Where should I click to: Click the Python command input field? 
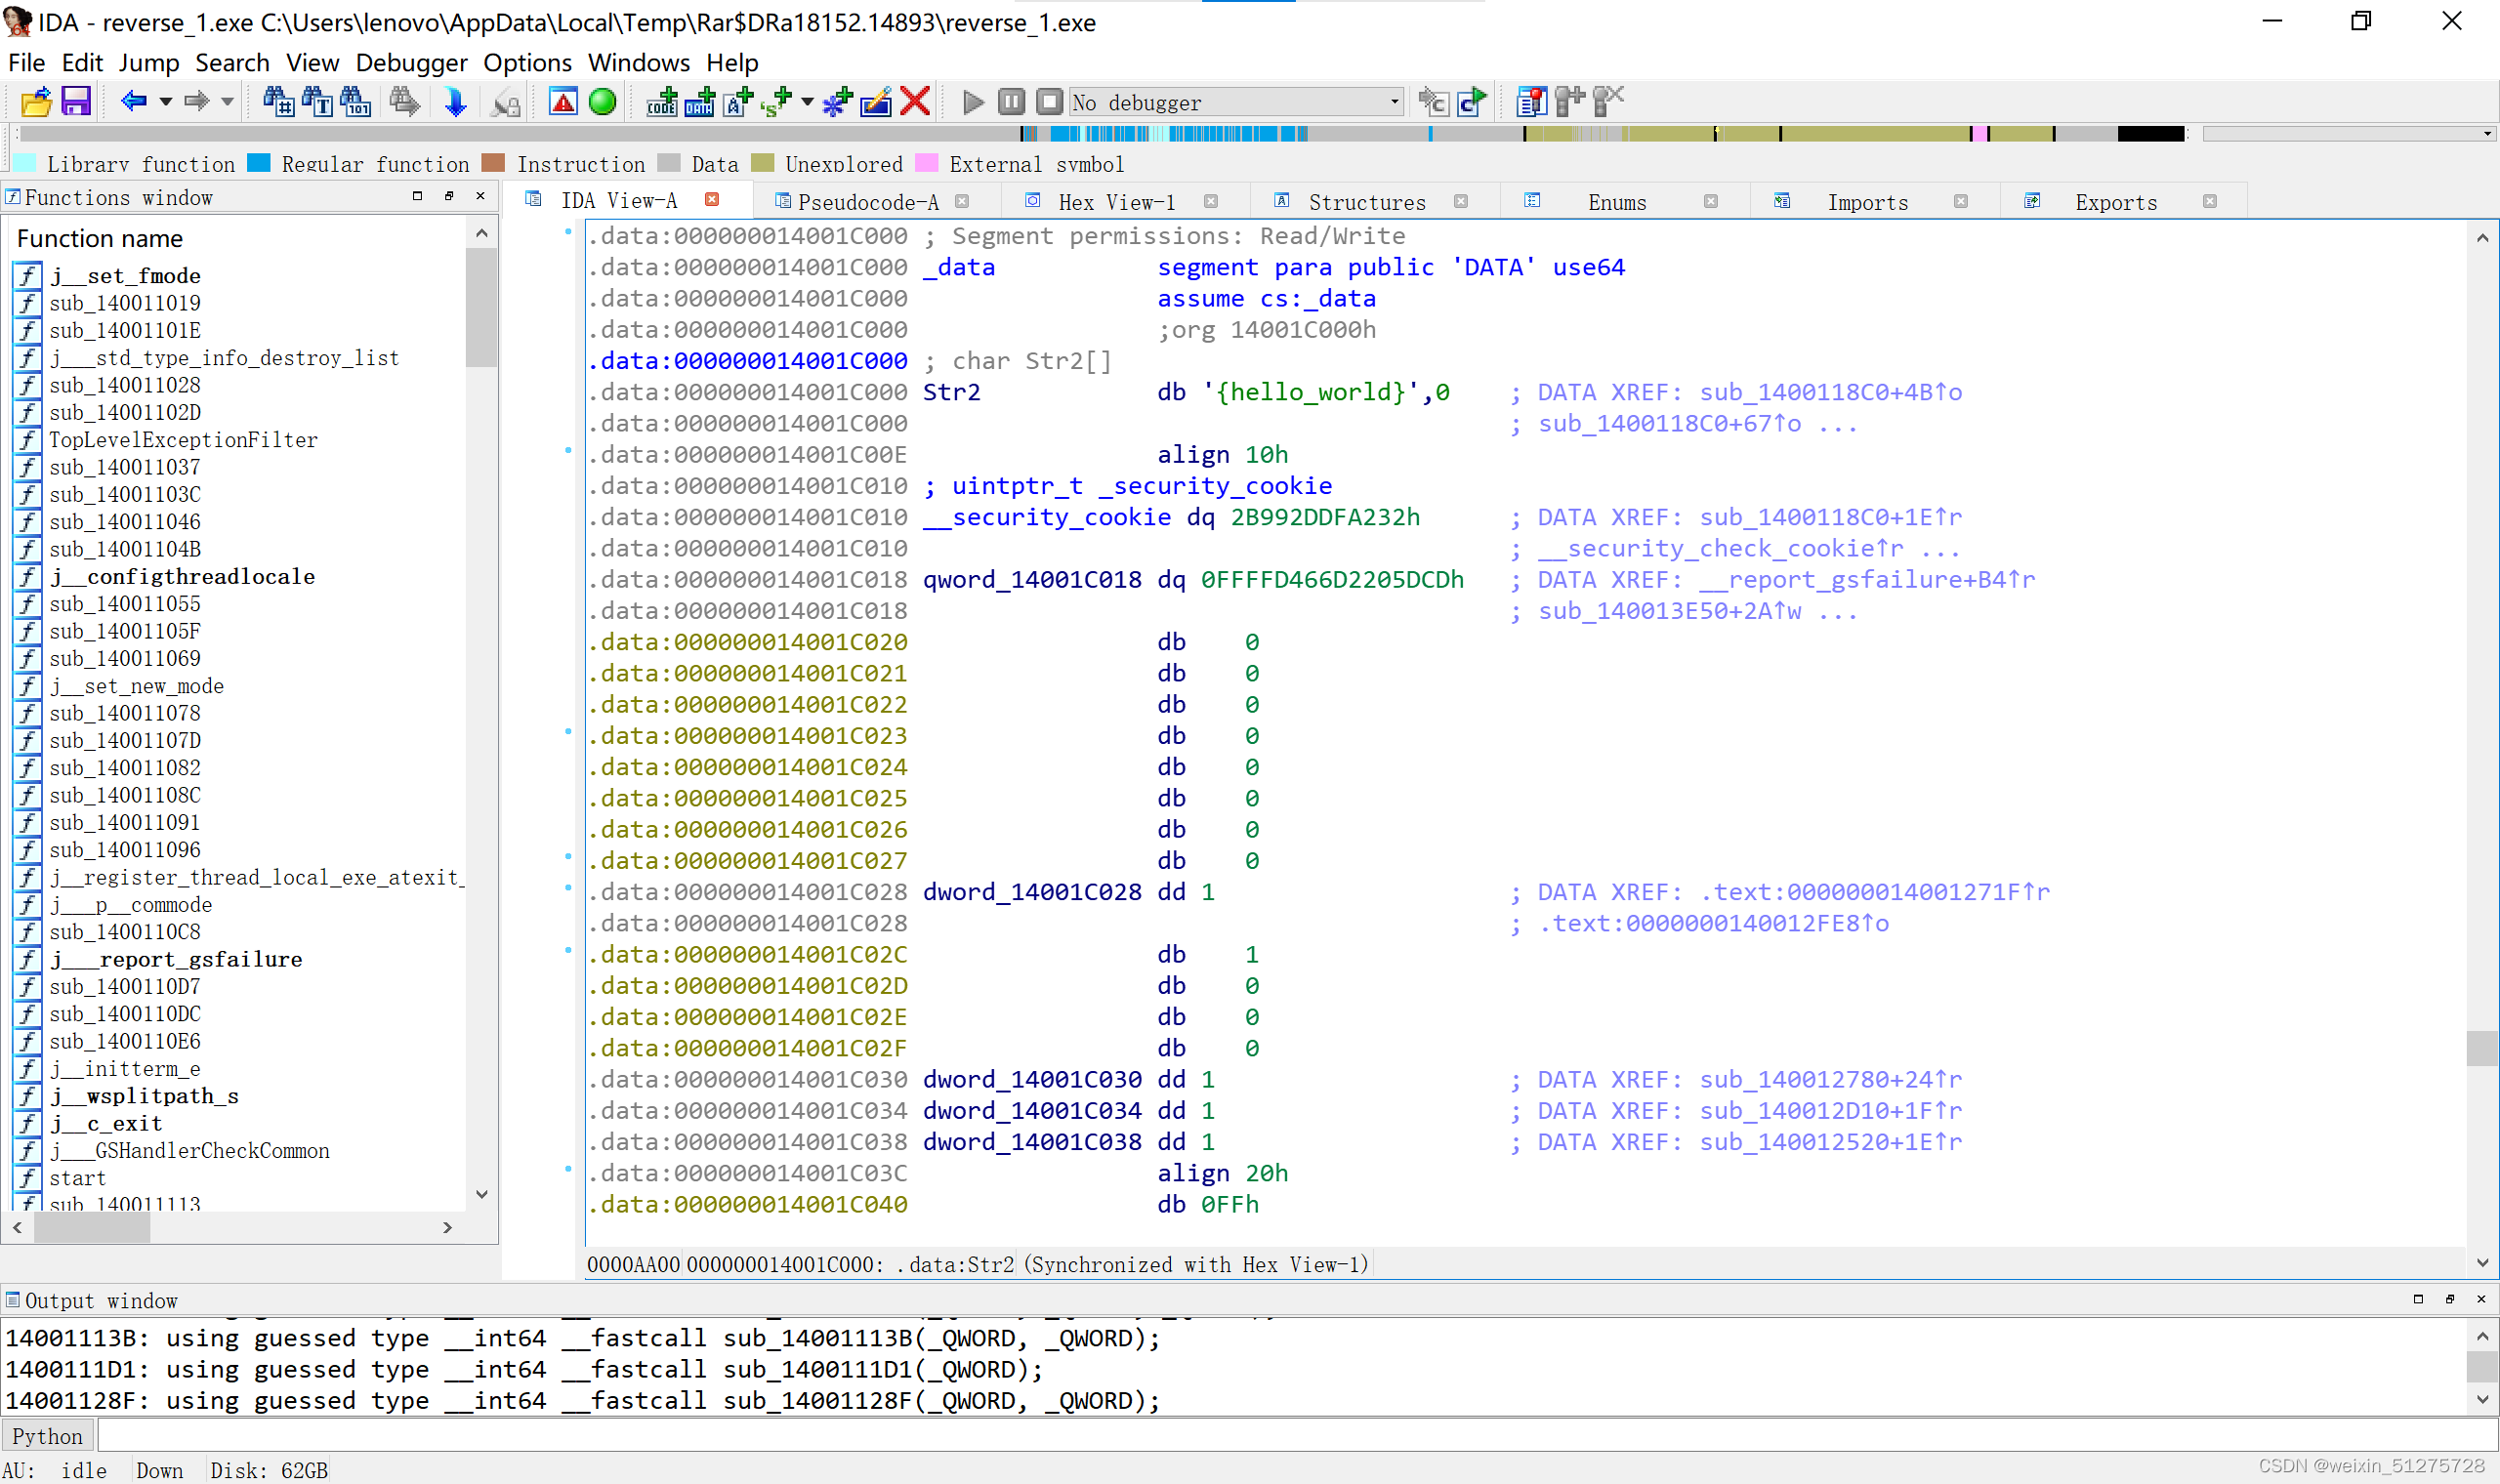coord(1297,1436)
